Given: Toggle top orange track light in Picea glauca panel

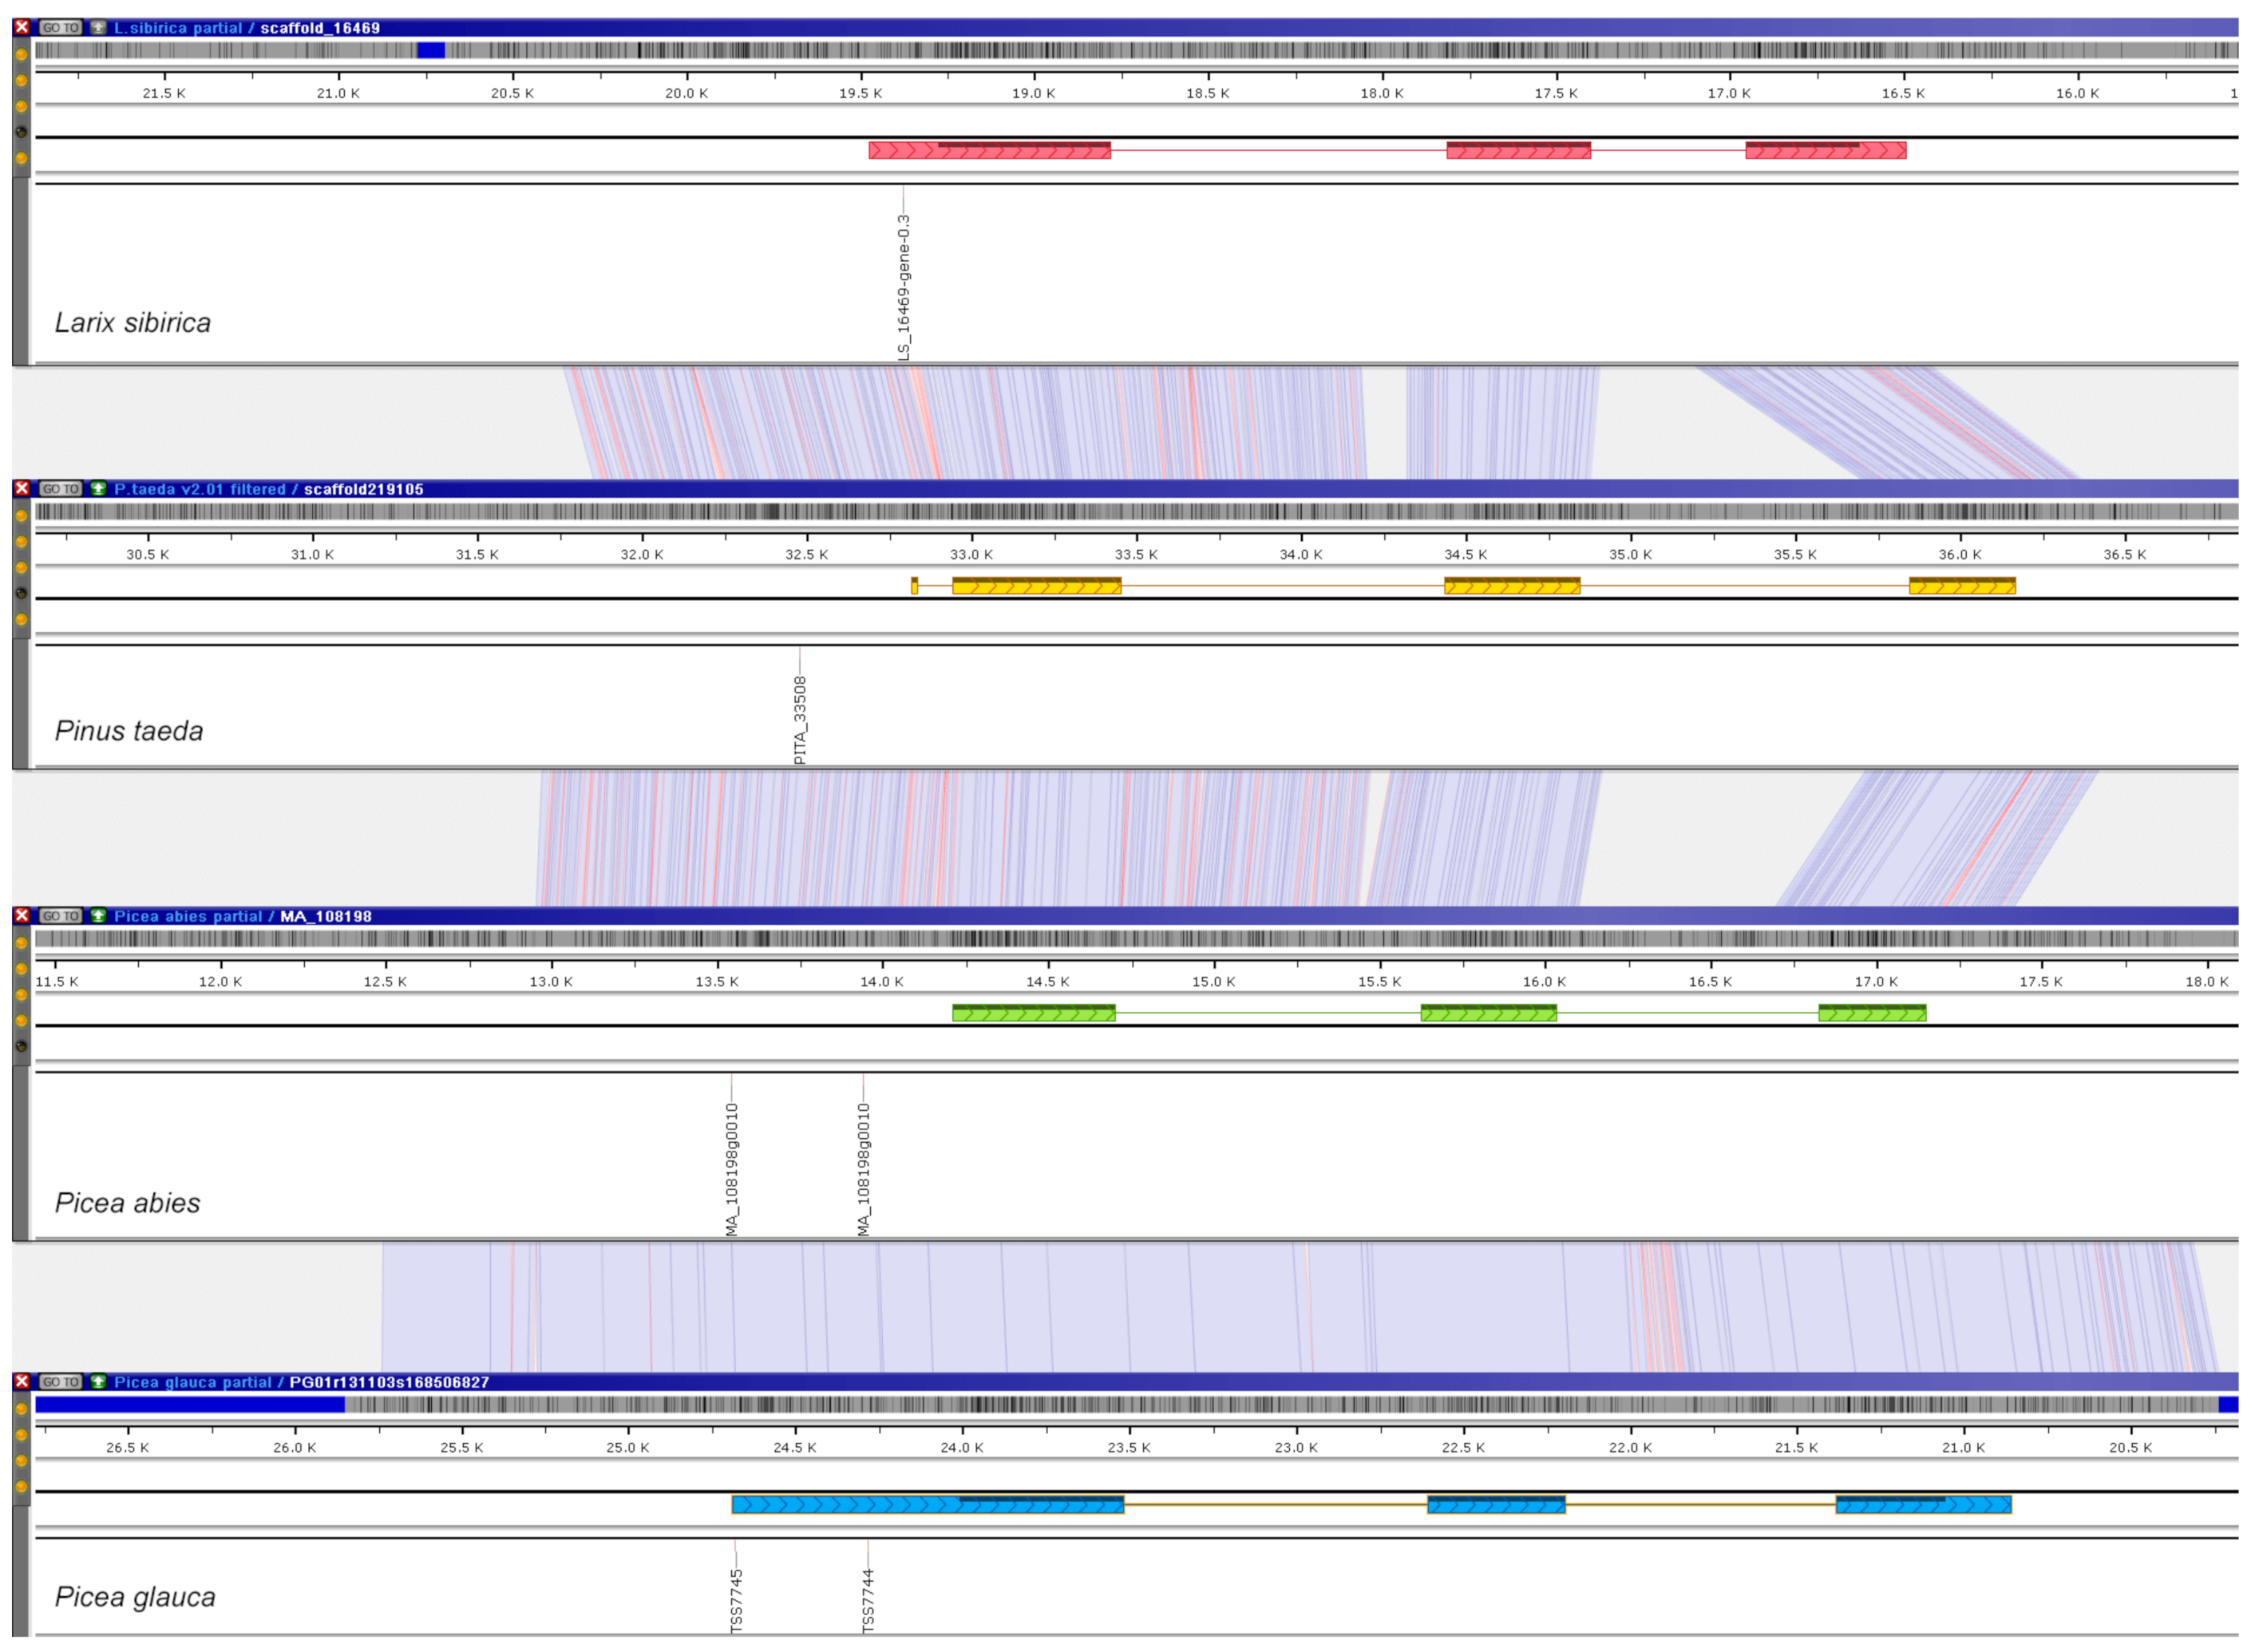Looking at the screenshot, I should tap(21, 1409).
